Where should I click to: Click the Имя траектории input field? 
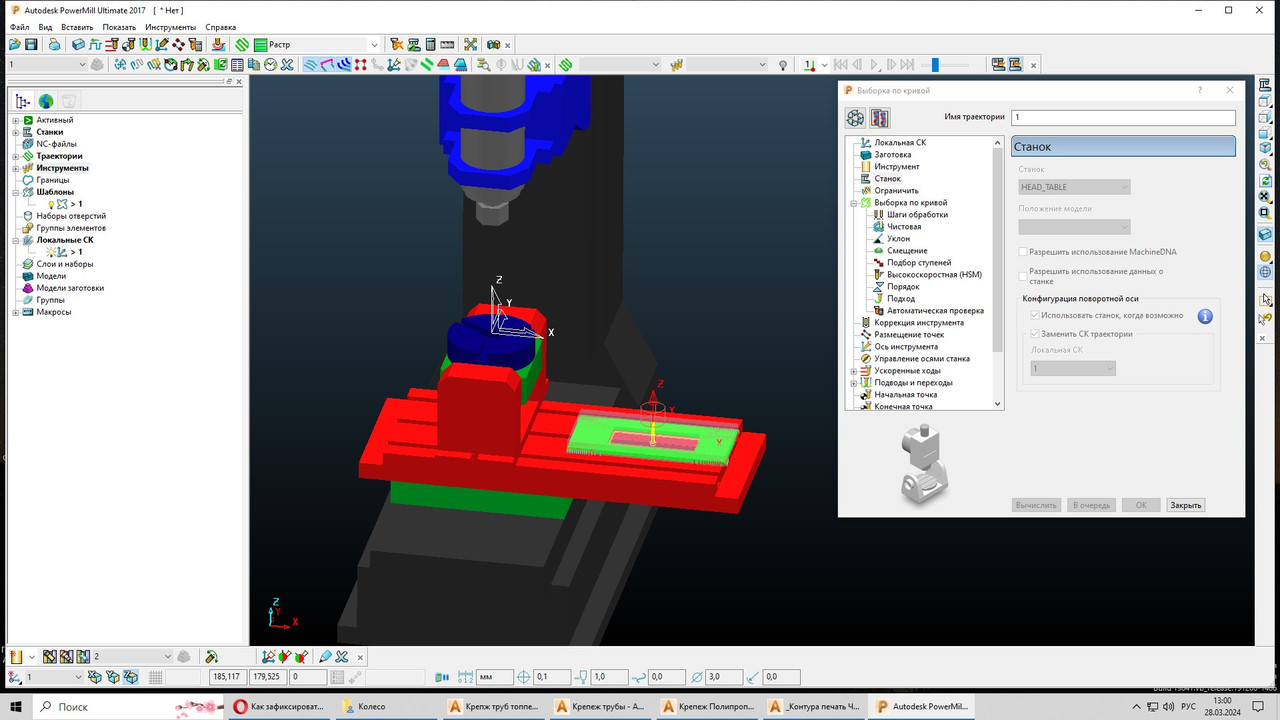(1123, 117)
